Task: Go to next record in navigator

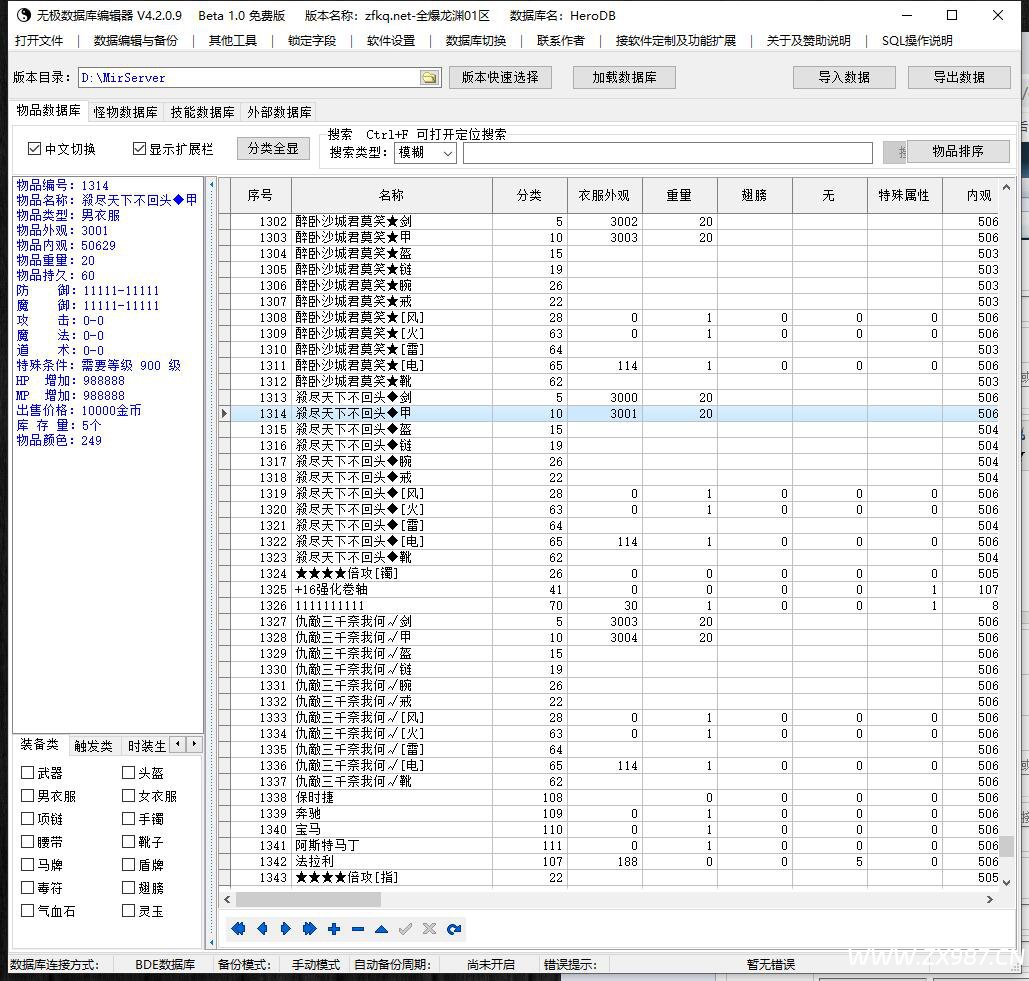Action: click(x=286, y=929)
